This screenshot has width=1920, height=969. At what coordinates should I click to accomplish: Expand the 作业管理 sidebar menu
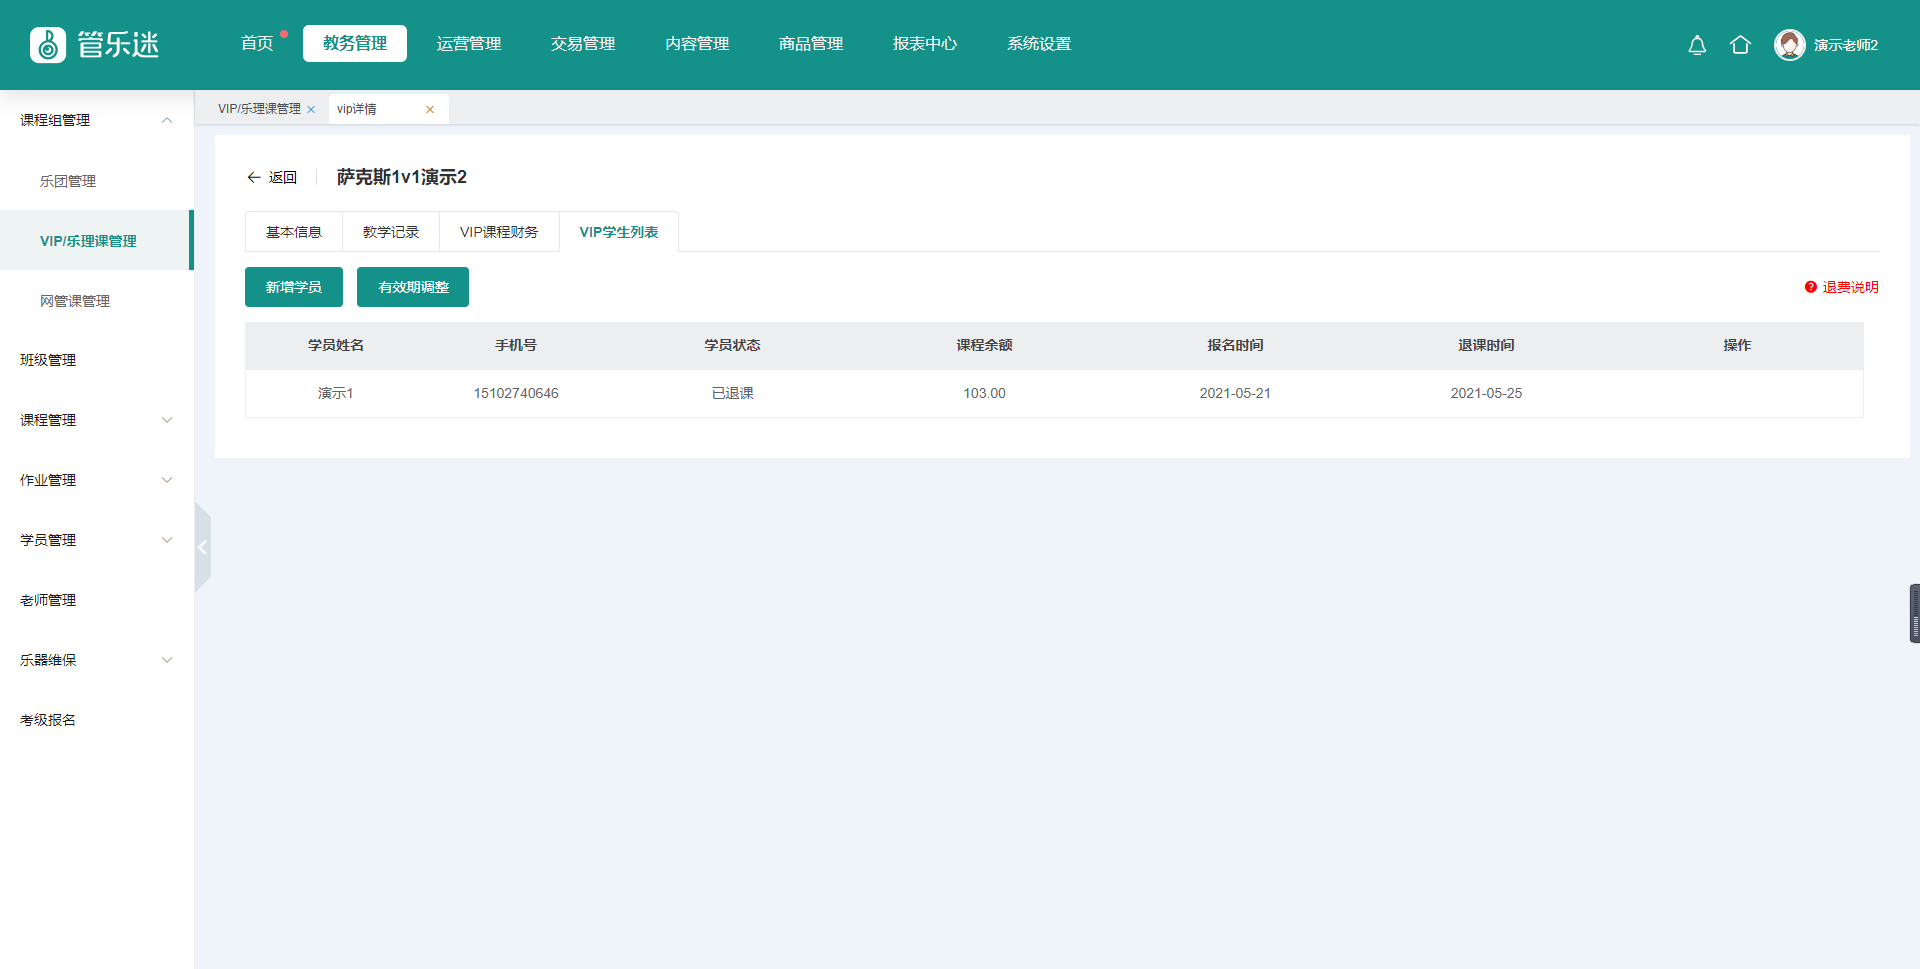[x=167, y=480]
